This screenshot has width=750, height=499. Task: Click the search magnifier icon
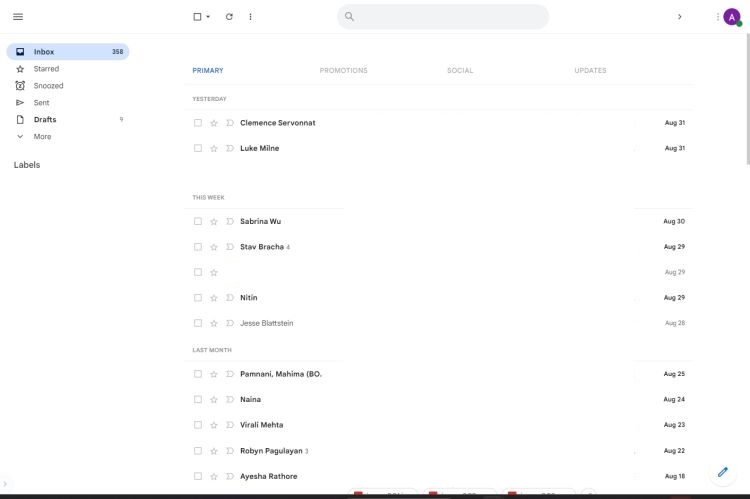(x=350, y=16)
